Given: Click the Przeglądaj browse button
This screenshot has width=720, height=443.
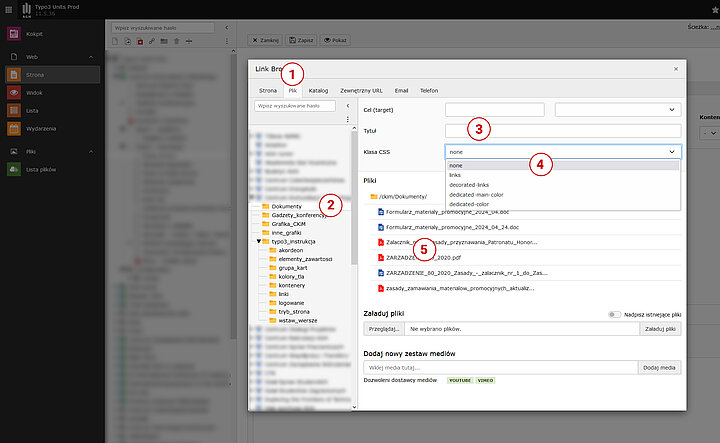Looking at the screenshot, I should [x=384, y=329].
